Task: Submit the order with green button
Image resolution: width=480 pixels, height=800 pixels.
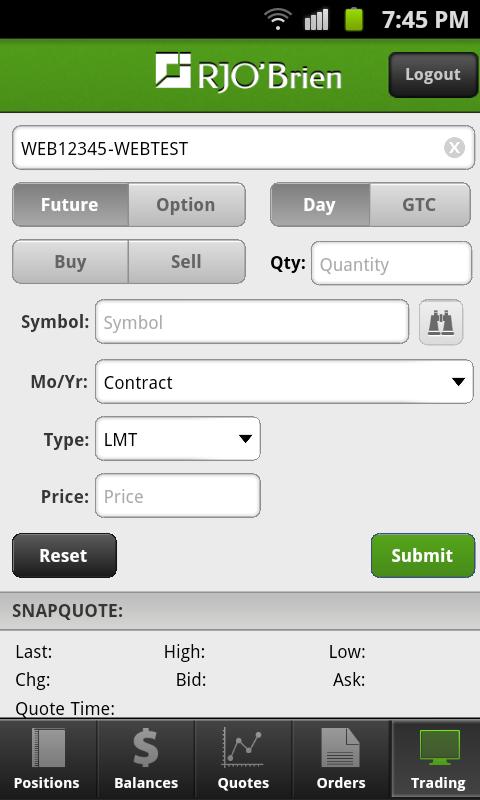Action: coord(423,556)
